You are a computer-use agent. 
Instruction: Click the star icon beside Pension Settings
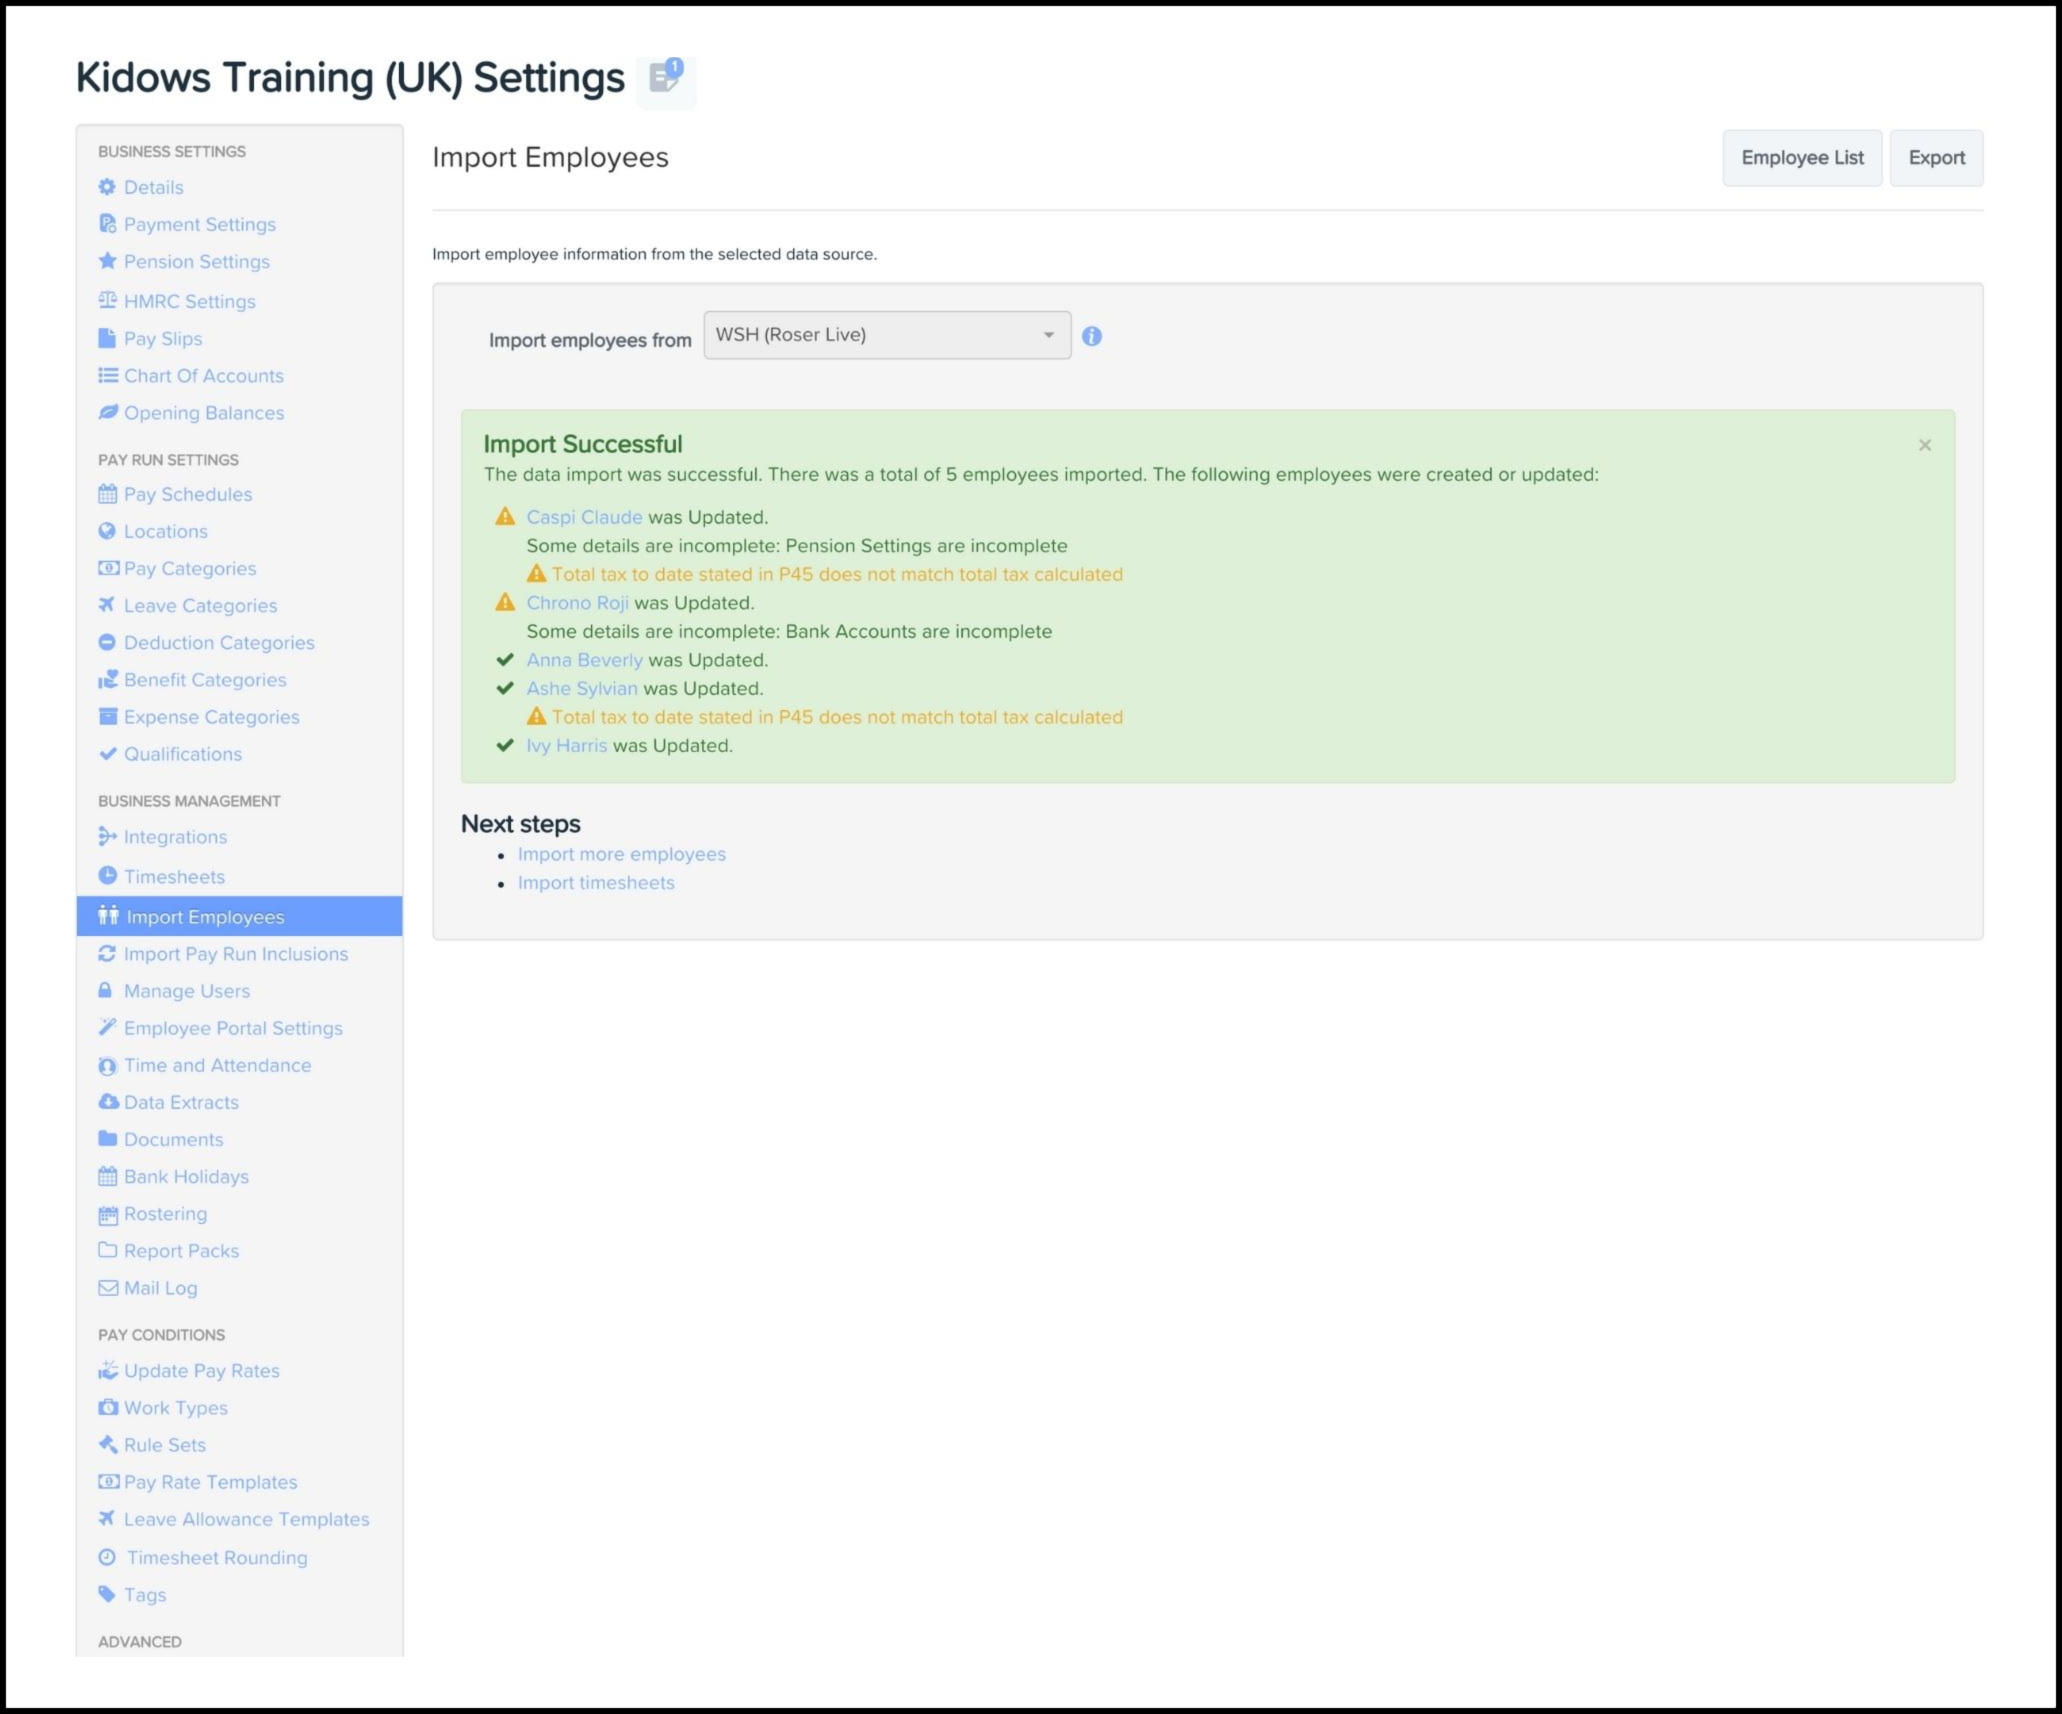[107, 261]
